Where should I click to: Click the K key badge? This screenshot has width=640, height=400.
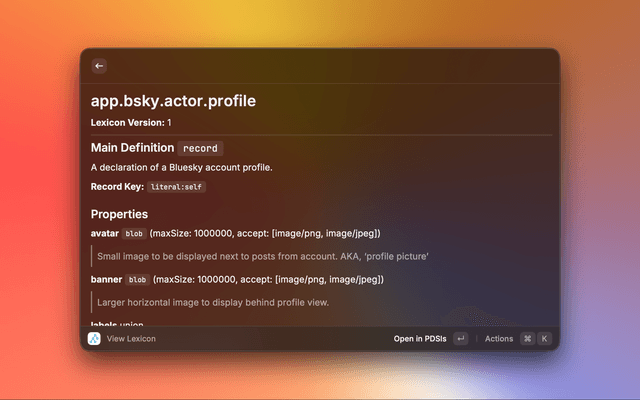click(545, 339)
